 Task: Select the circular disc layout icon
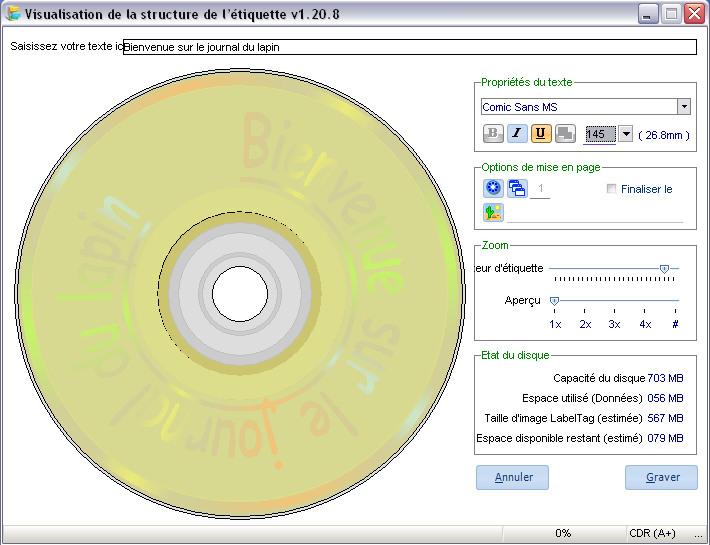(x=493, y=188)
